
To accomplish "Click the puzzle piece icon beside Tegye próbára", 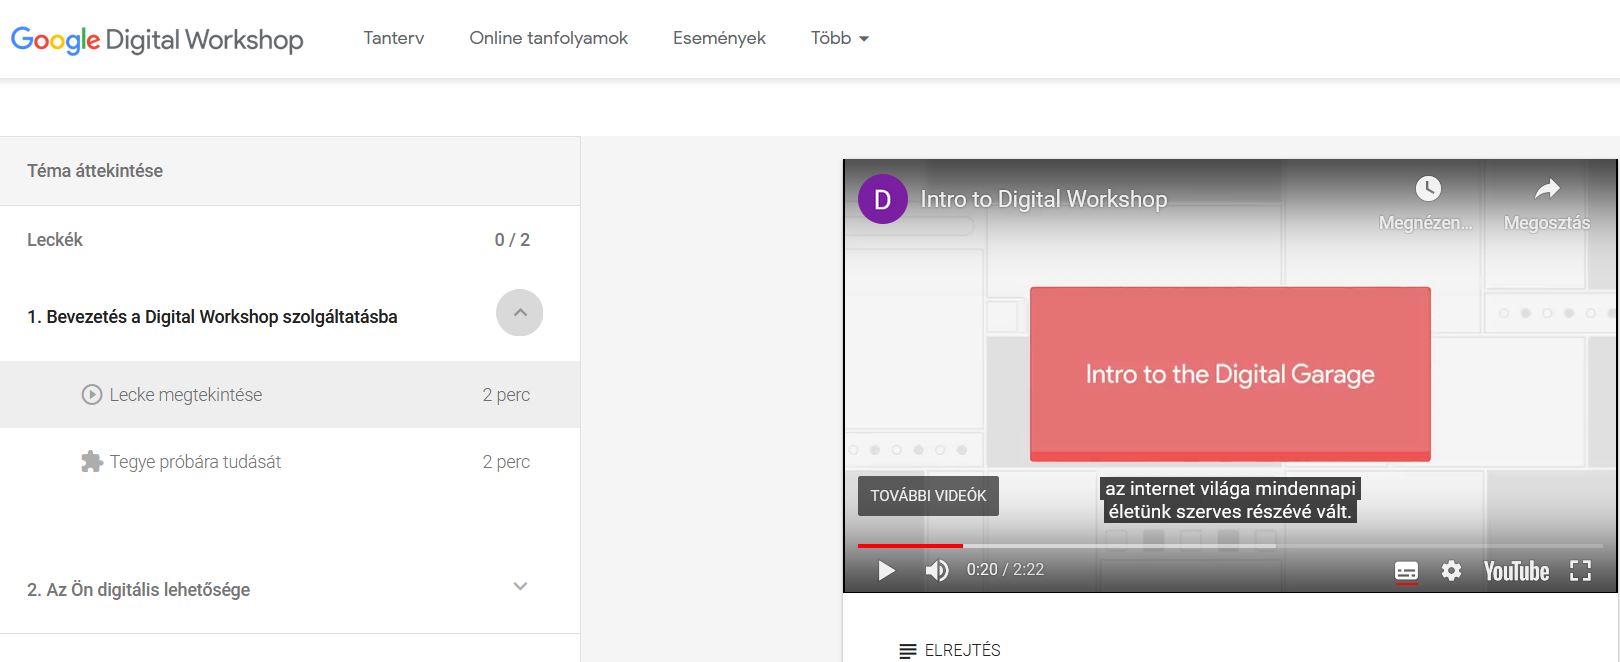I will point(92,462).
